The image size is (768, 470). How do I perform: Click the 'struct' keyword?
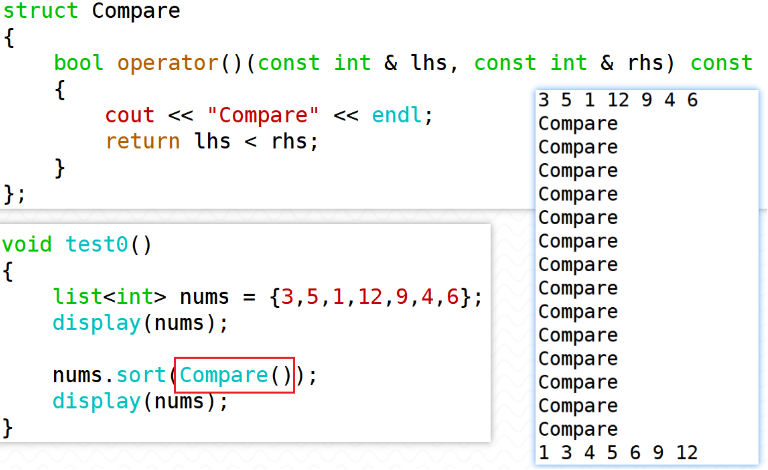[41, 10]
